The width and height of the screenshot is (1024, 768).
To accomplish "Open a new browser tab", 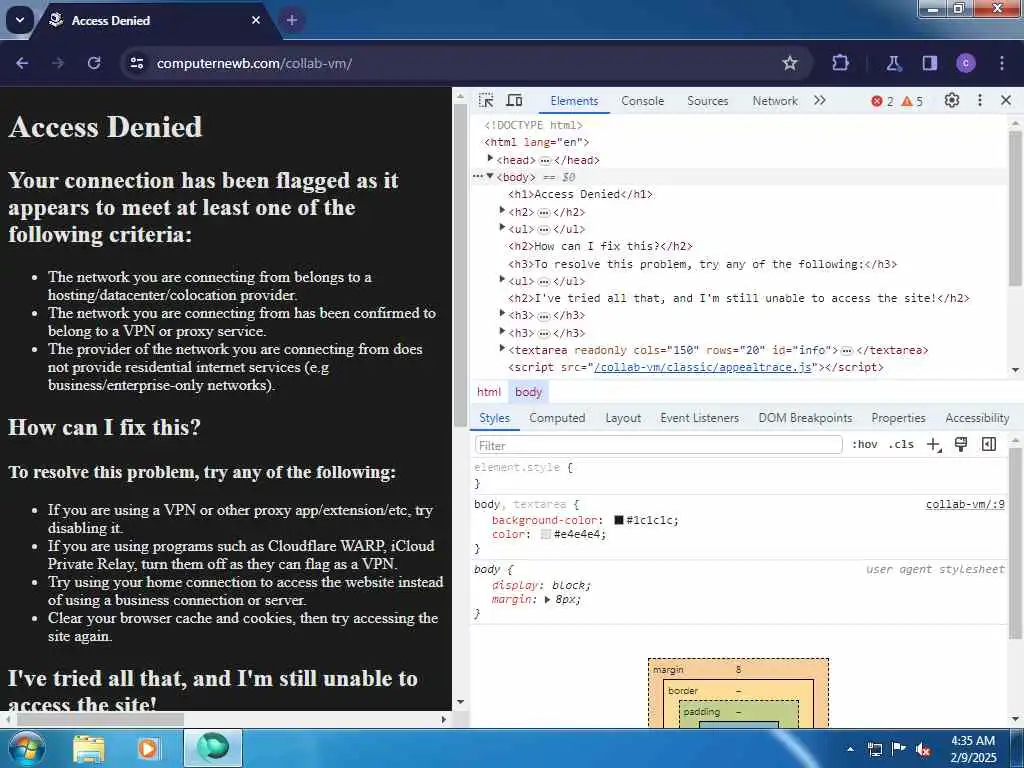I will (292, 20).
